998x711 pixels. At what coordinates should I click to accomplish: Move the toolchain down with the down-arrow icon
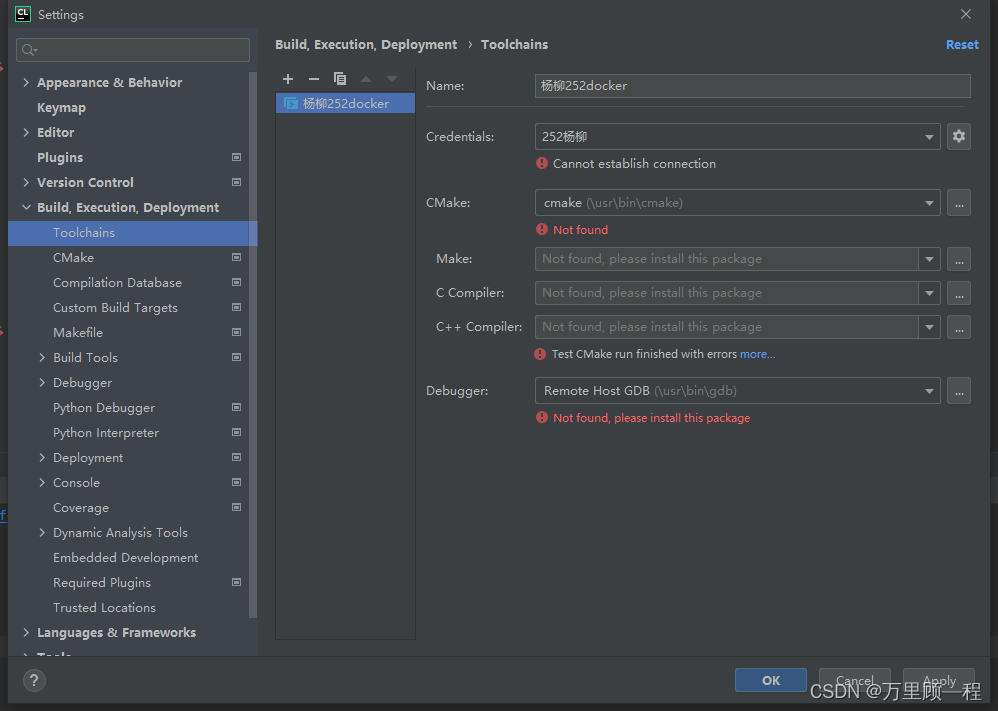point(391,79)
